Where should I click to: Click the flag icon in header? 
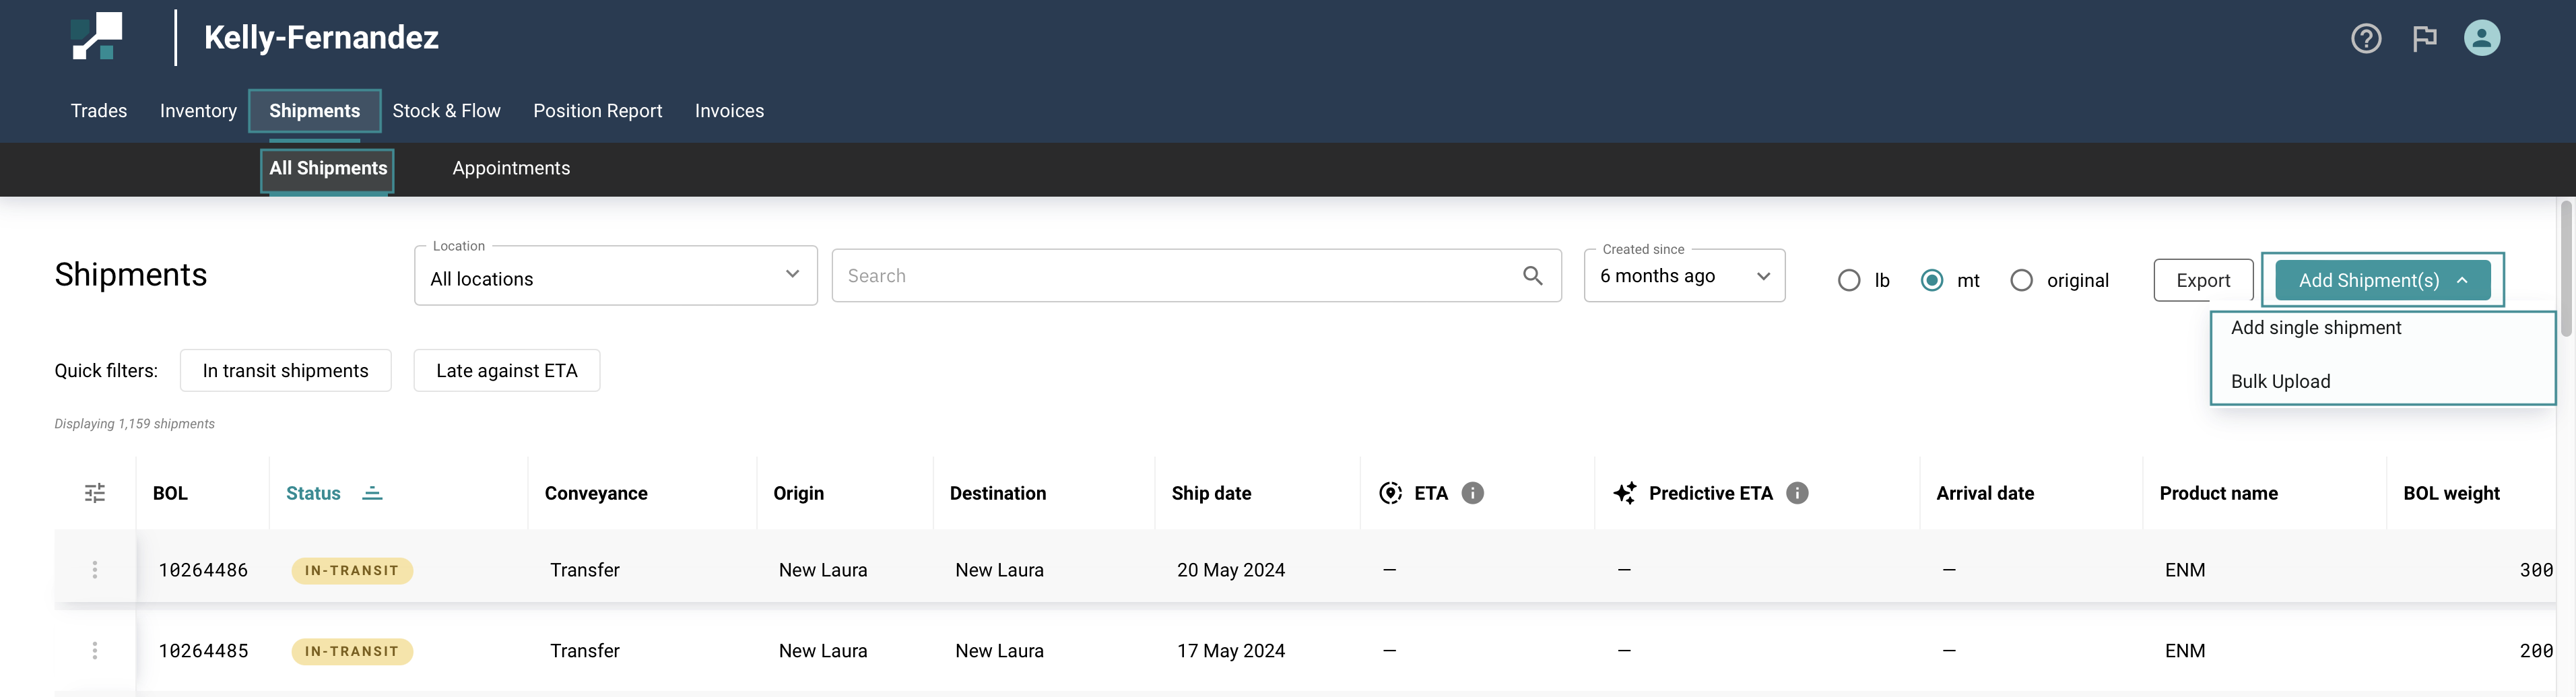pos(2424,39)
